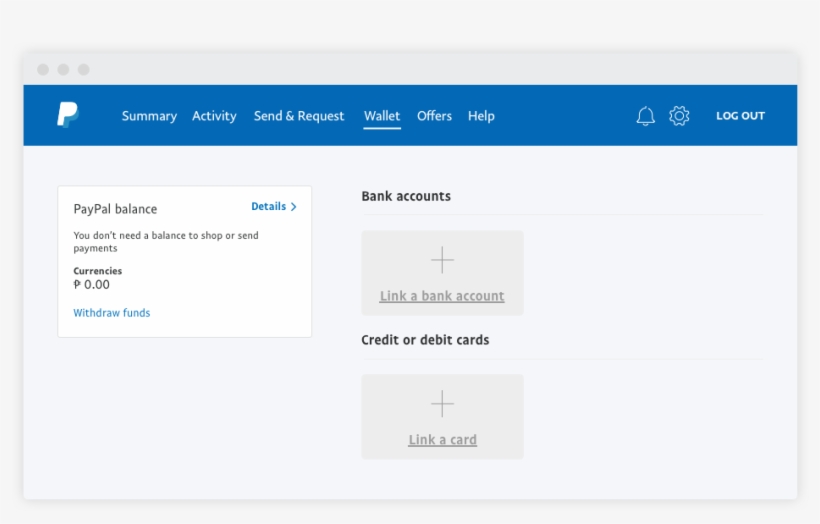Switch to the Wallet tab
820x524 pixels.
pos(382,116)
